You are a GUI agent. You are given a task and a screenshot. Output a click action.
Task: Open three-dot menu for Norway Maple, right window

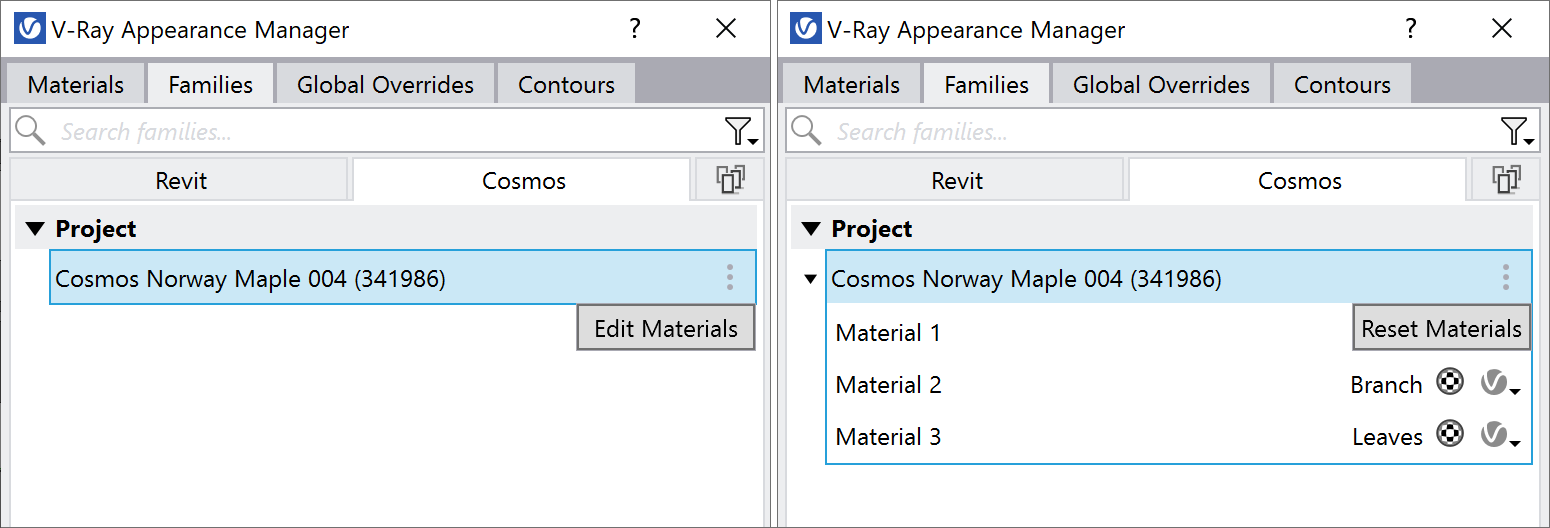(1506, 278)
